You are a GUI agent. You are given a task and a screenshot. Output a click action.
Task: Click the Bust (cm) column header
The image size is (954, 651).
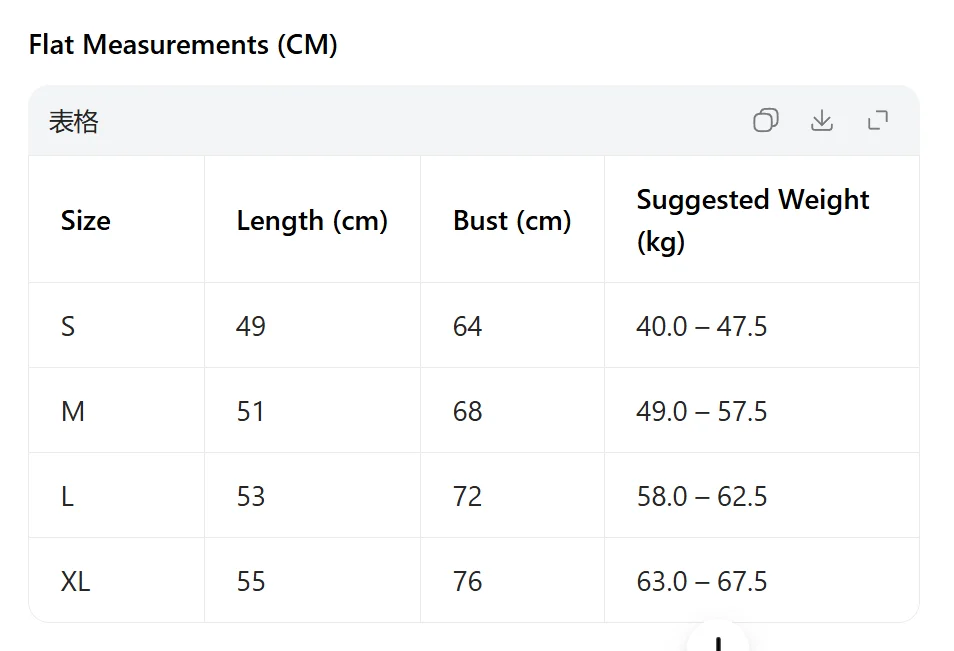click(x=512, y=220)
